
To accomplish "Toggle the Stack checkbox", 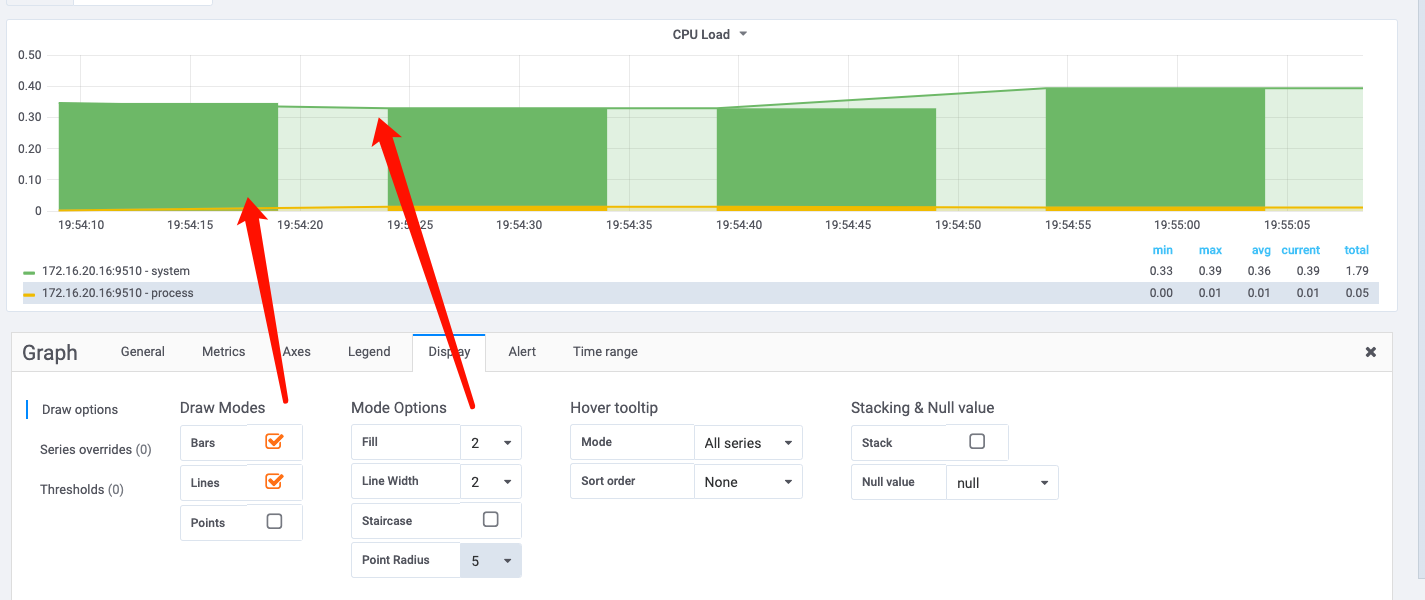I will pos(977,441).
